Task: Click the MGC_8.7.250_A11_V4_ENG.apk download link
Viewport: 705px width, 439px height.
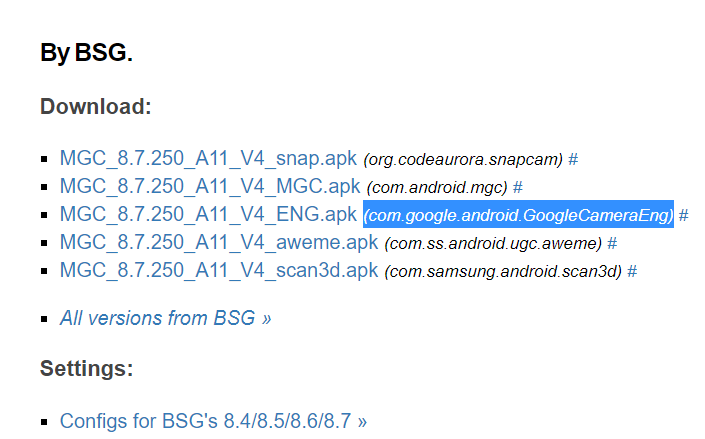Action: click(x=207, y=214)
